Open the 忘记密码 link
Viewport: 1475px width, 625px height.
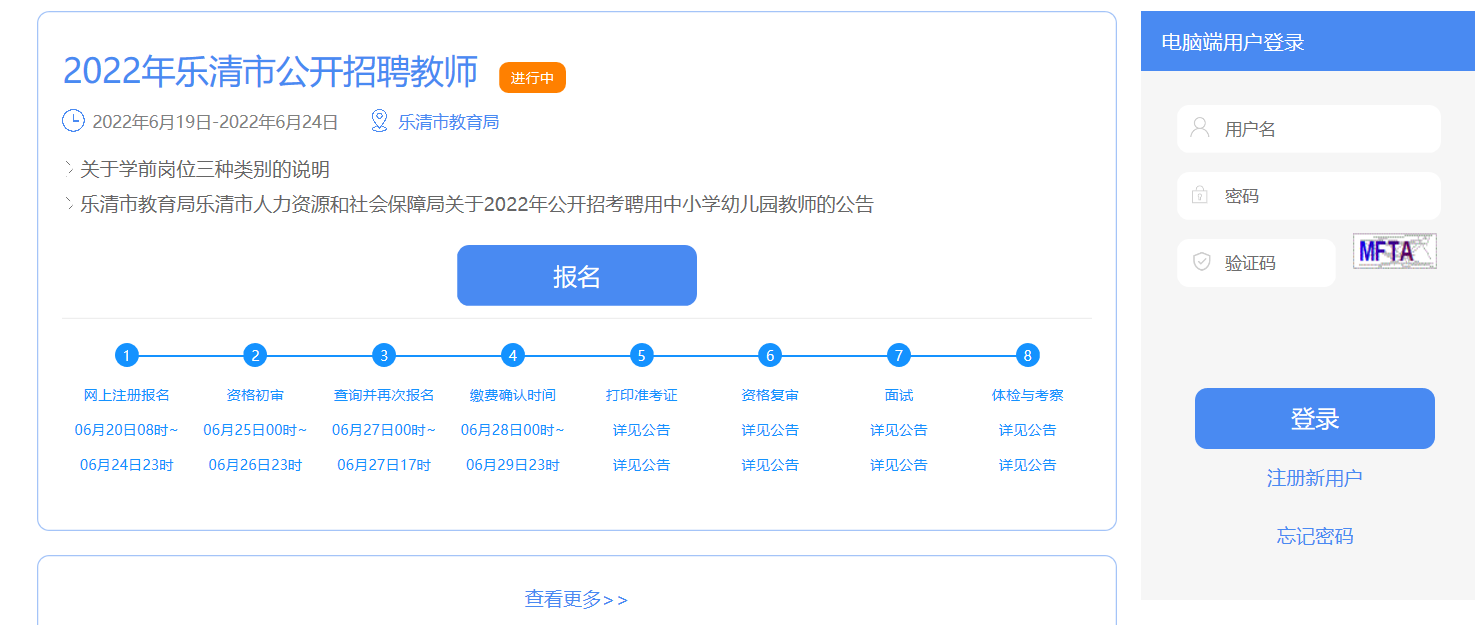click(1314, 536)
